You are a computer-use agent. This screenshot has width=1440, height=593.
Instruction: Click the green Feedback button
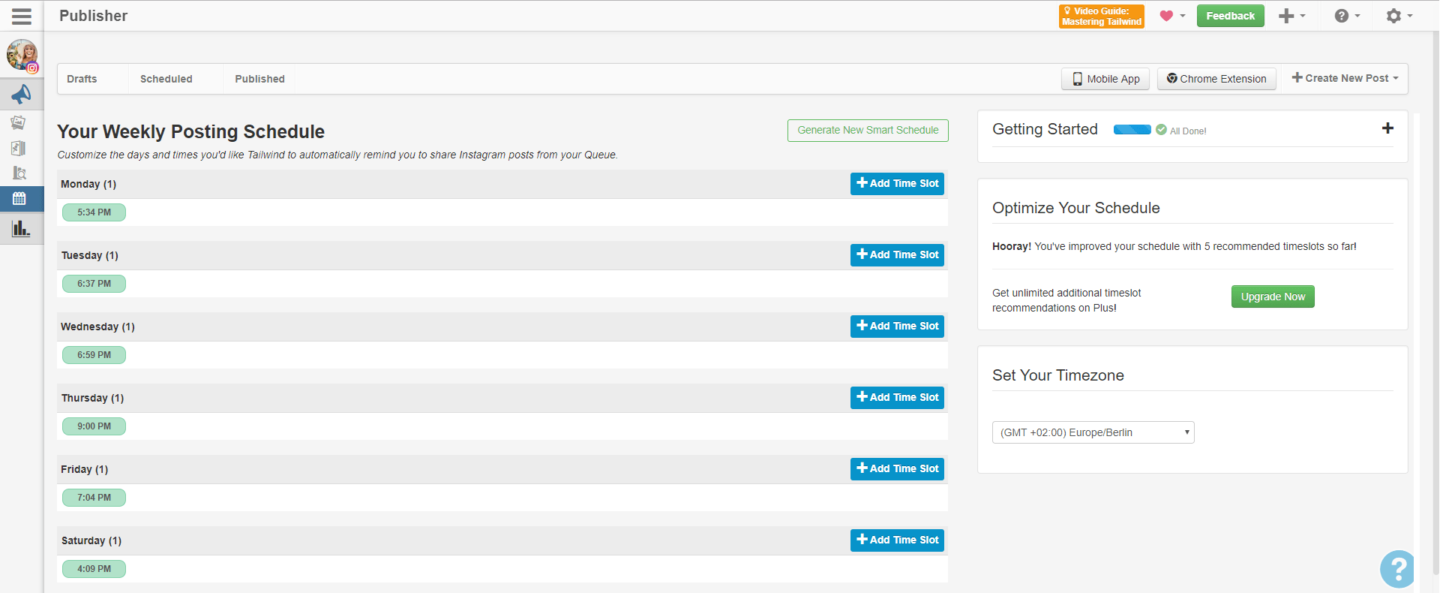click(x=1230, y=16)
